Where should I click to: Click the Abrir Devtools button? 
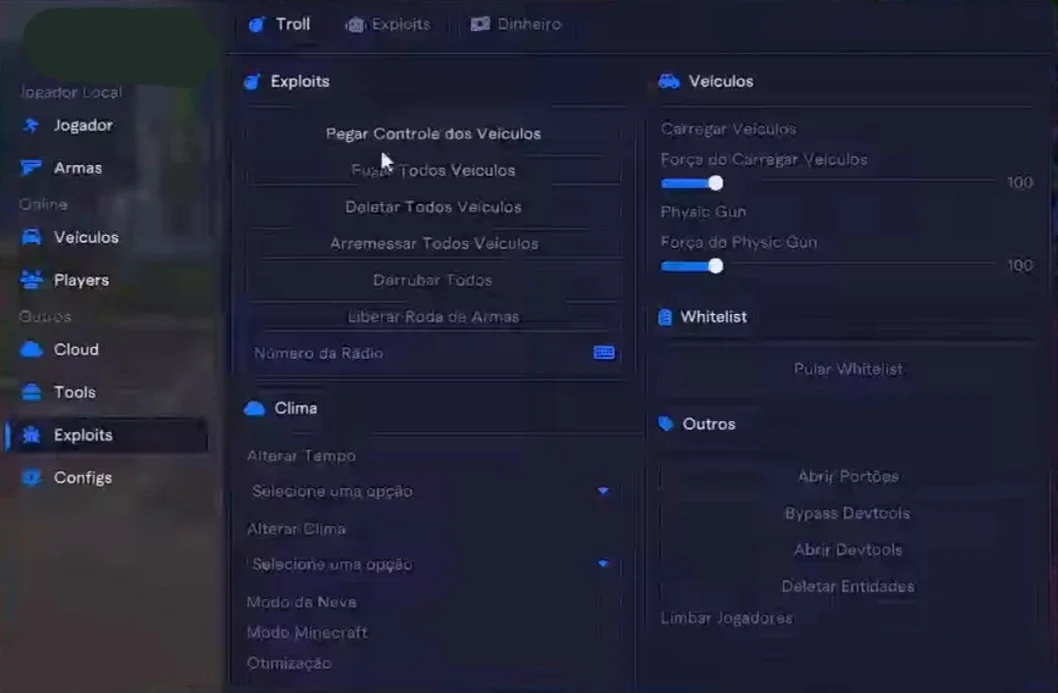point(847,549)
